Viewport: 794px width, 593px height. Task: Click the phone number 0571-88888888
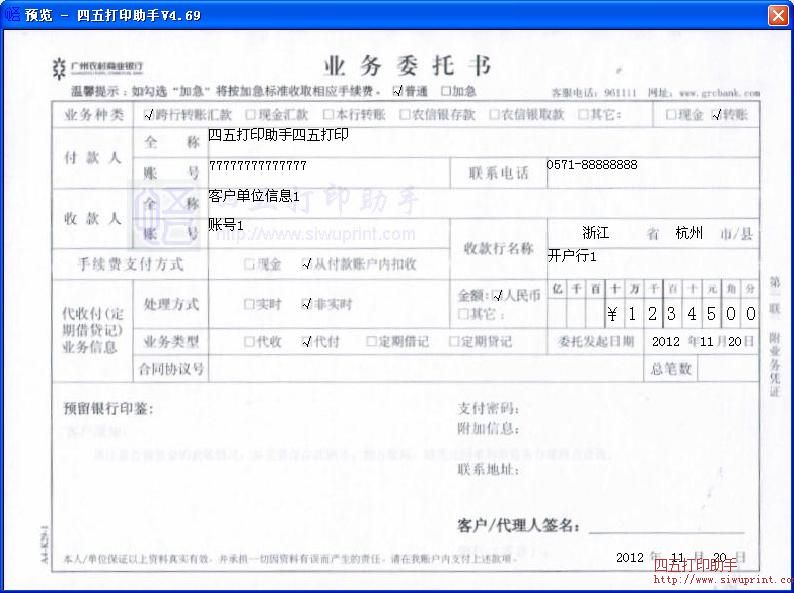[592, 165]
